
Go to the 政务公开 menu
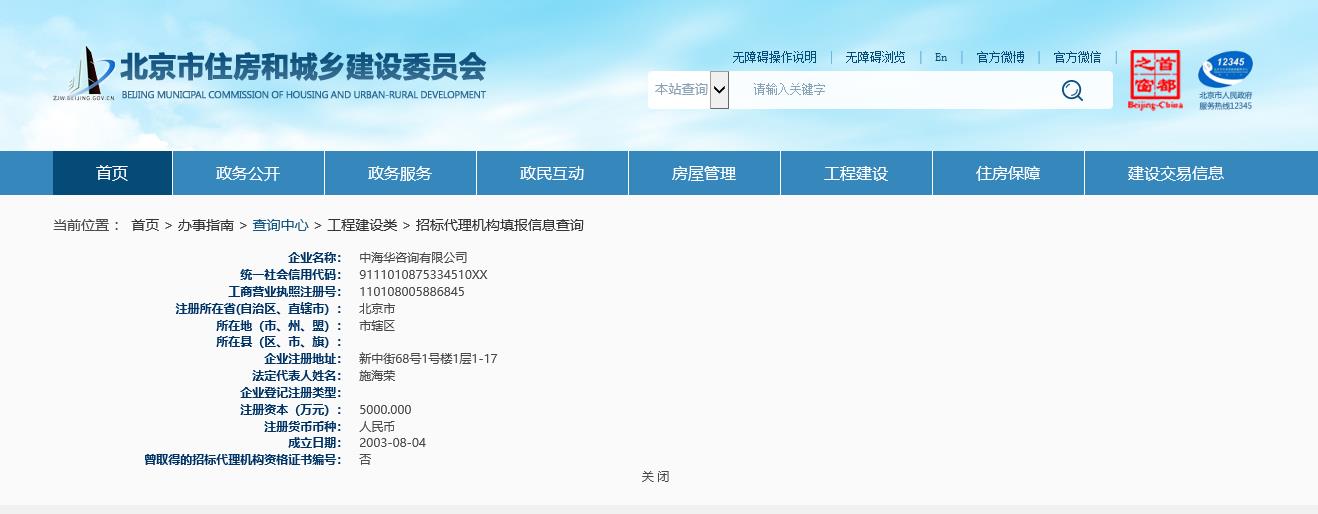(248, 173)
